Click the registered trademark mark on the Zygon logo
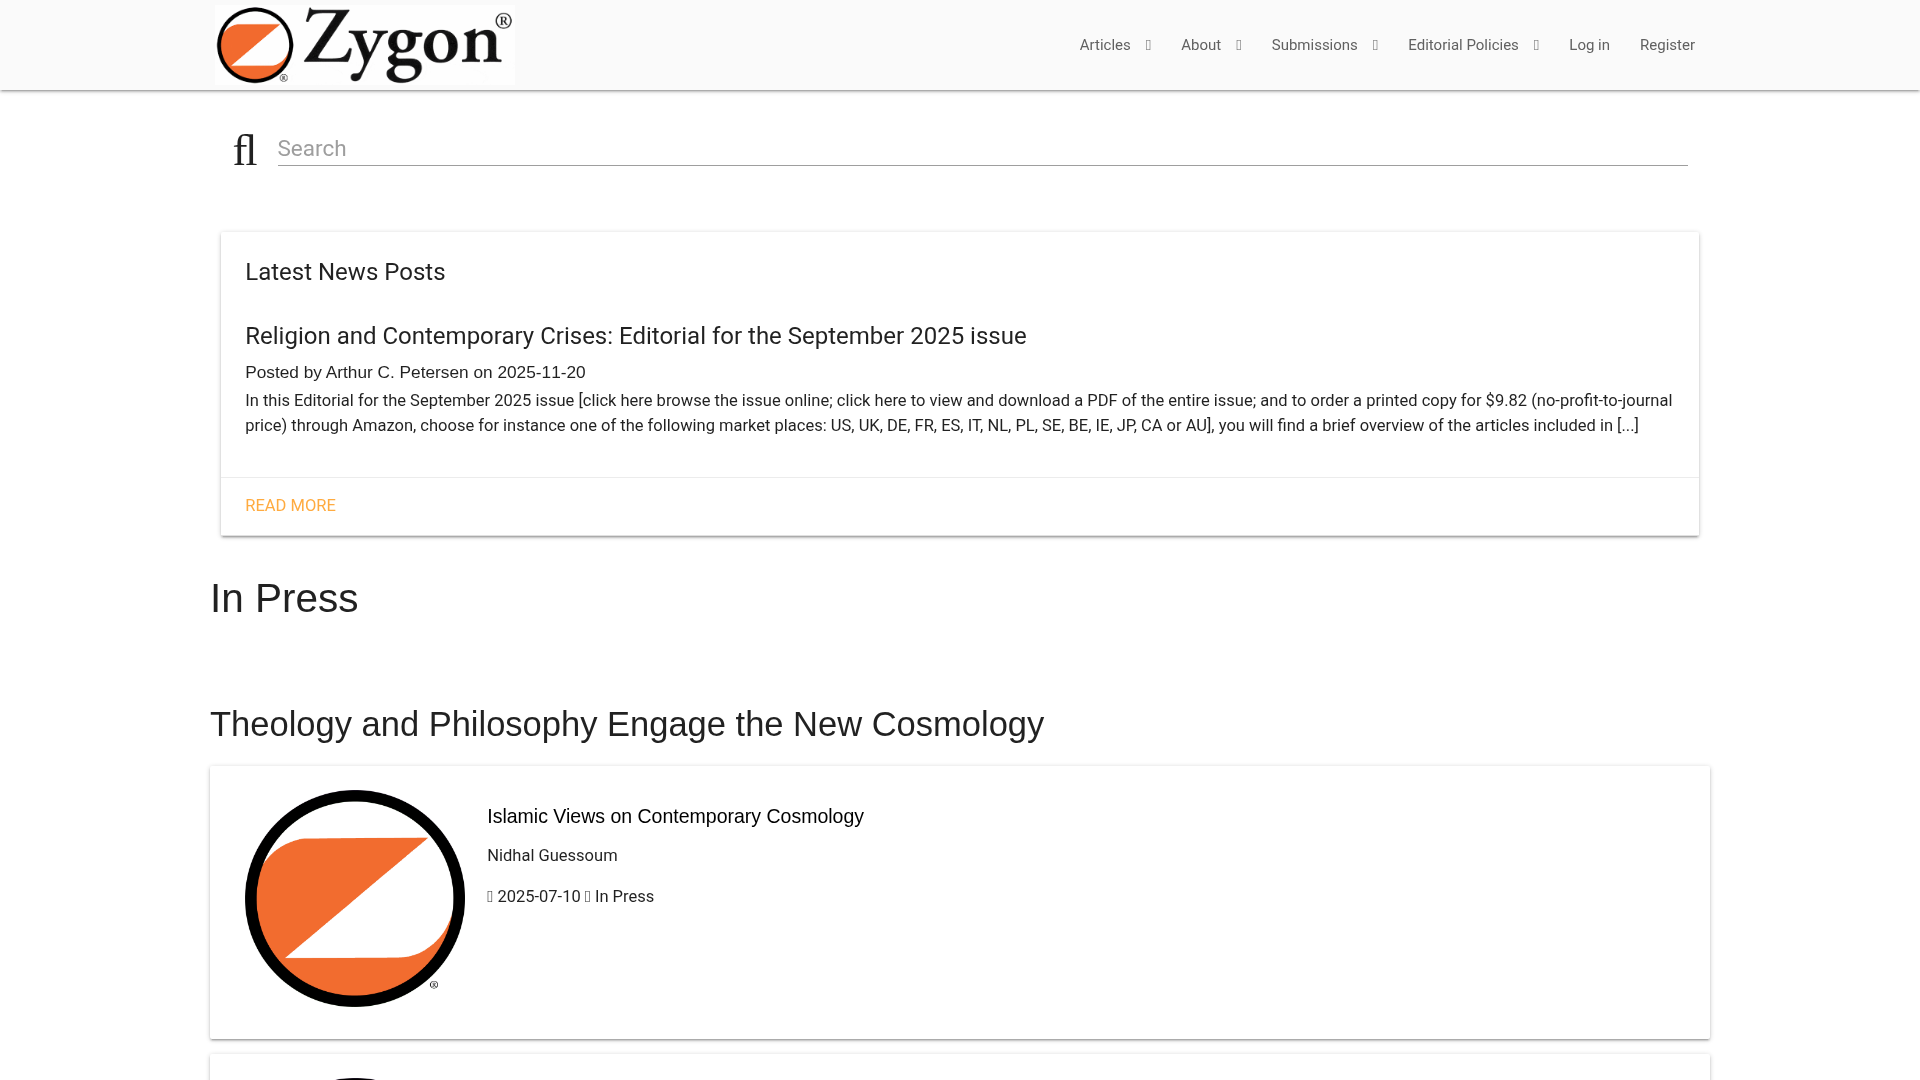 coord(504,20)
